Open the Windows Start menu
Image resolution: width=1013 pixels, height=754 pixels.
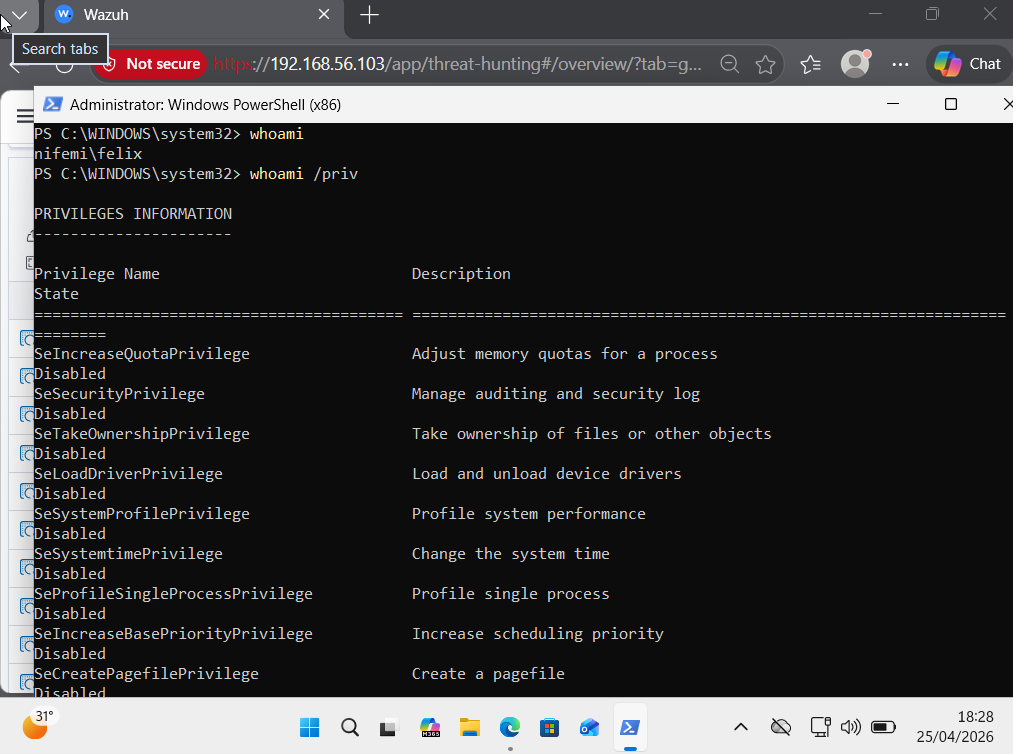(x=309, y=728)
